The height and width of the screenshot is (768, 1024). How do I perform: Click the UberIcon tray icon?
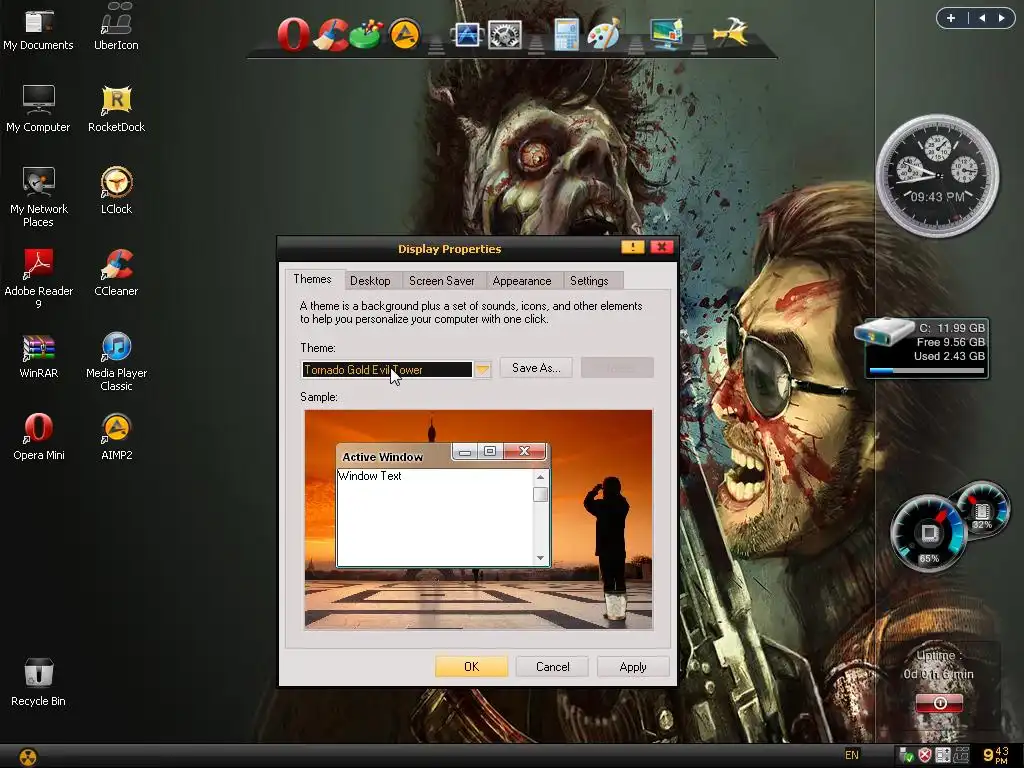coord(961,756)
